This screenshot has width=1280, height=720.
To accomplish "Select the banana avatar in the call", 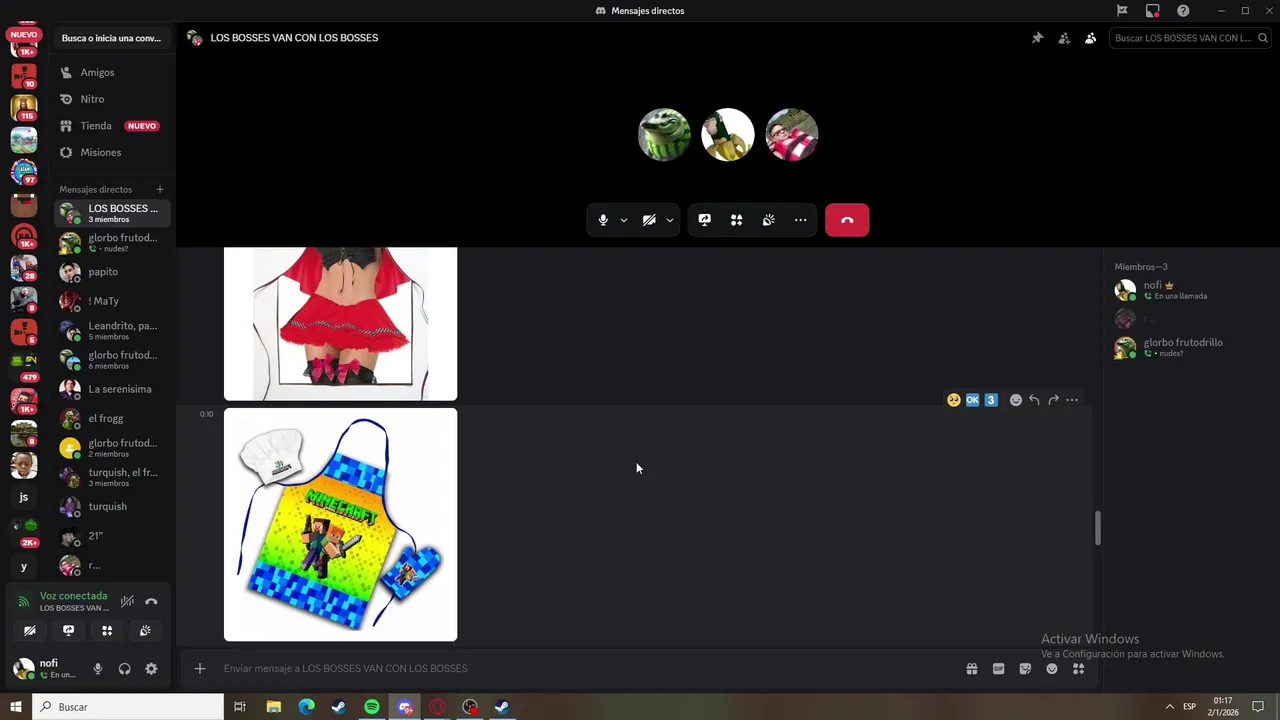I will [x=728, y=135].
